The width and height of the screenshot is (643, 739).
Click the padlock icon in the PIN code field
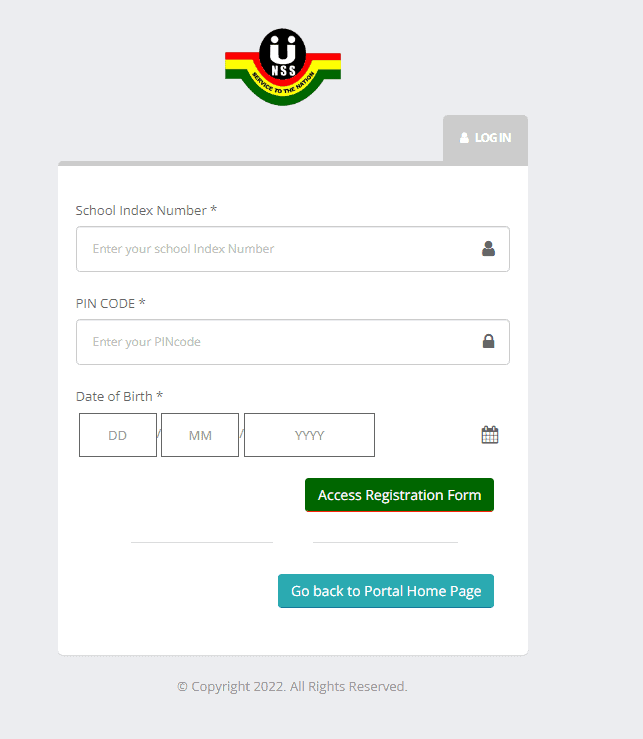coord(488,341)
